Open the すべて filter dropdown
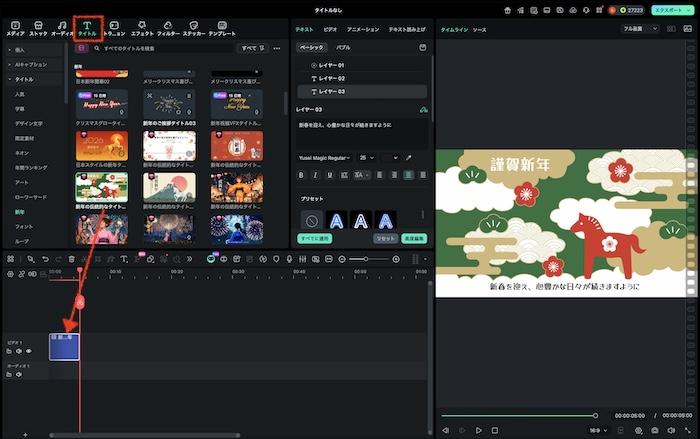 click(x=253, y=48)
